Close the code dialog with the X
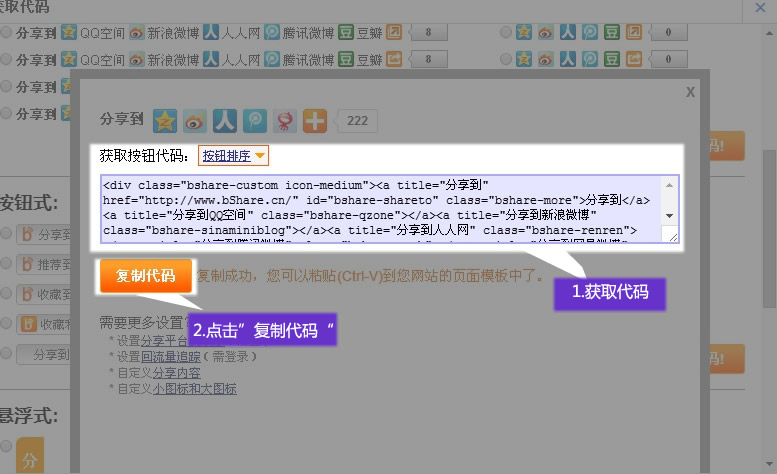This screenshot has width=777, height=474. pos(690,91)
